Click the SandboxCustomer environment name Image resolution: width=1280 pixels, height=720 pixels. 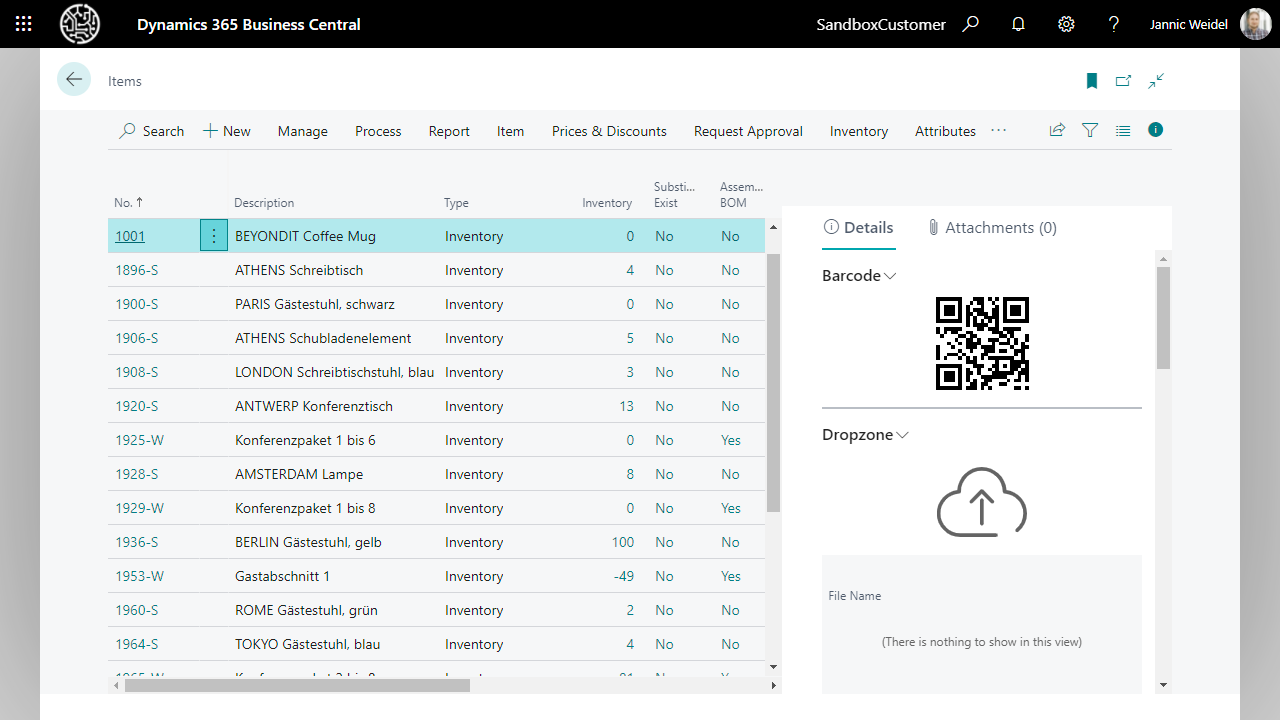point(881,24)
